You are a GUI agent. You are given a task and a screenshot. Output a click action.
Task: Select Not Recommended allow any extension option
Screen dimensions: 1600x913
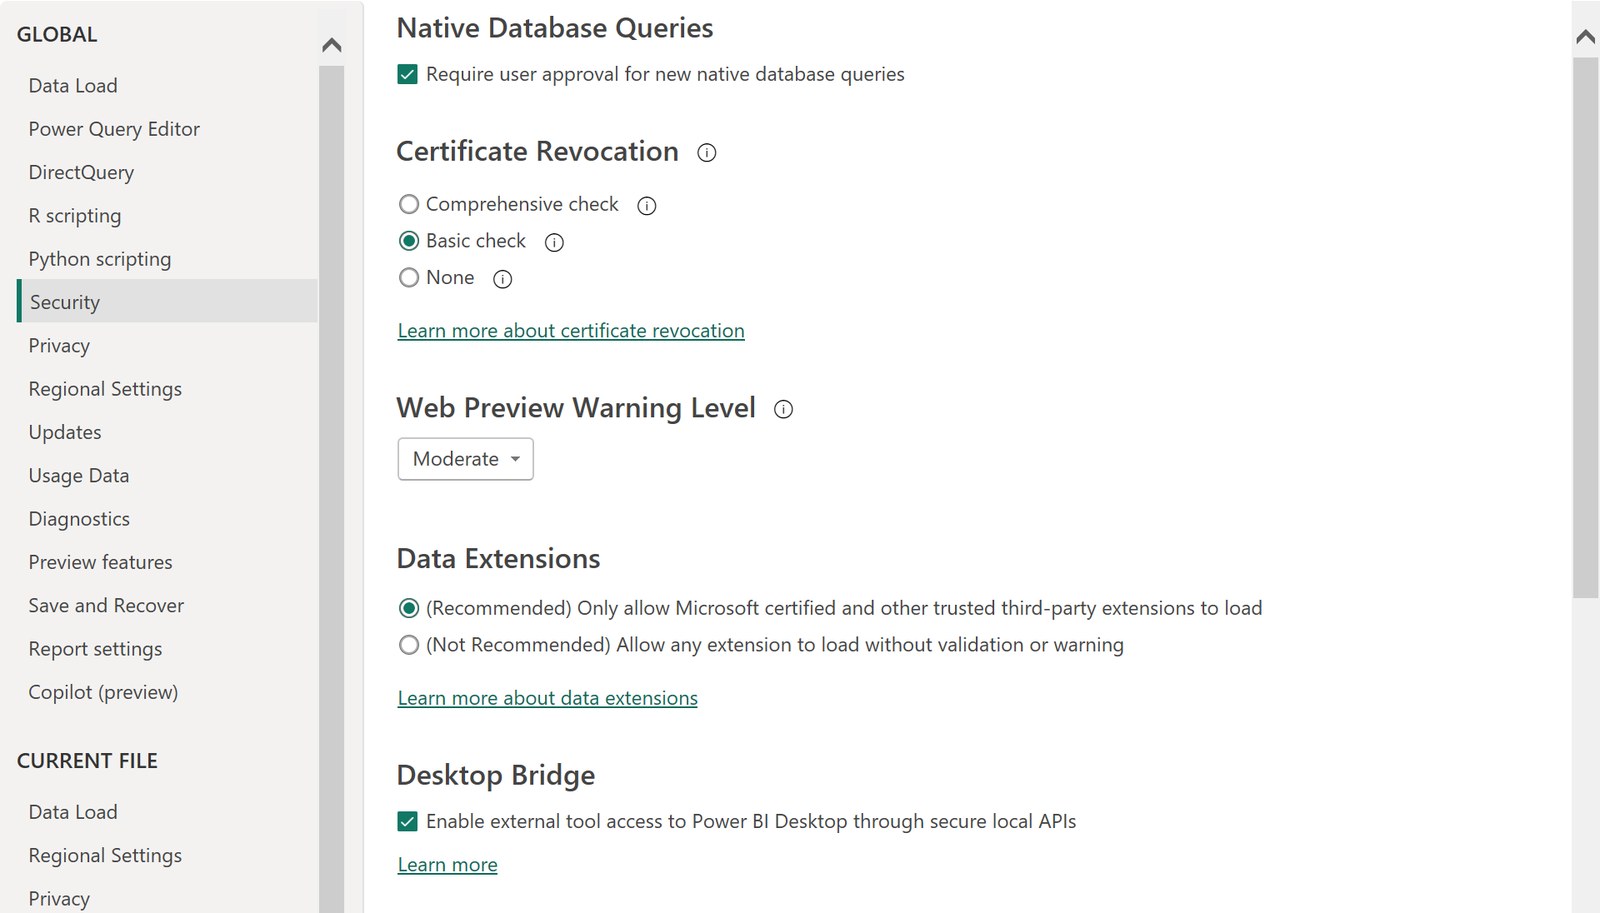pos(409,645)
